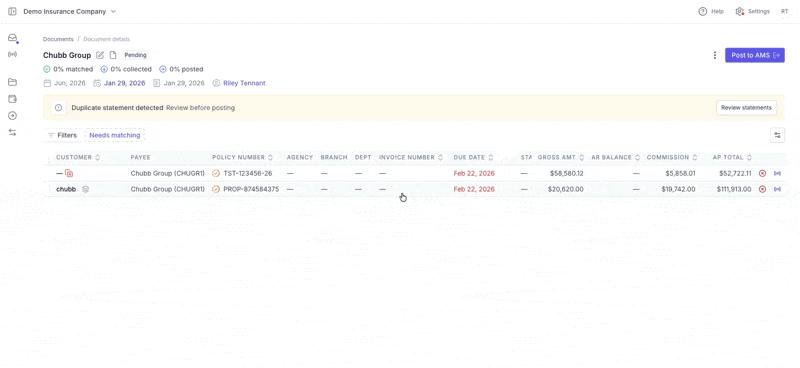Open the RT user avatar

click(x=784, y=11)
